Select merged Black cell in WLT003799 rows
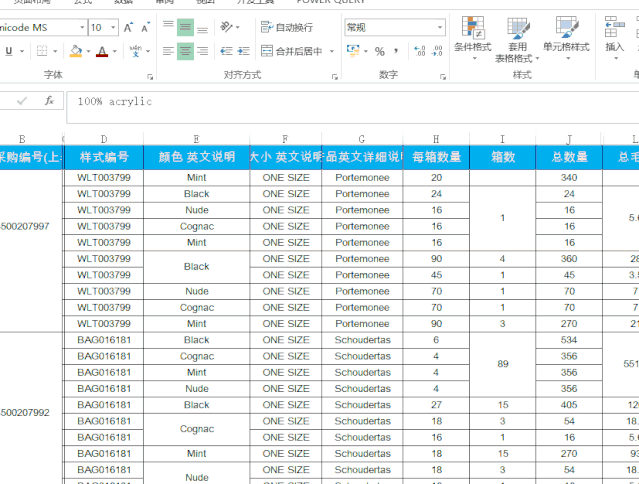This screenshot has width=639, height=484. 196,267
